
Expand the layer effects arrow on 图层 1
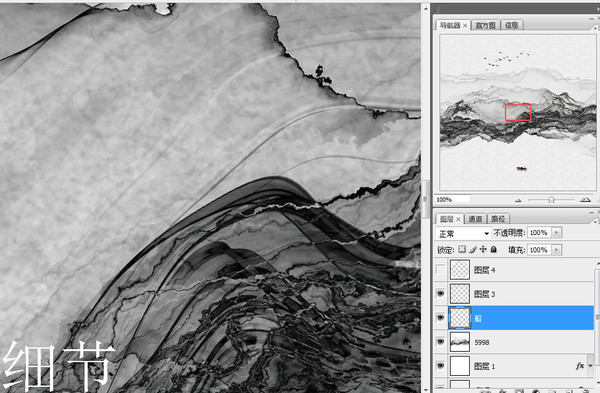pos(590,366)
